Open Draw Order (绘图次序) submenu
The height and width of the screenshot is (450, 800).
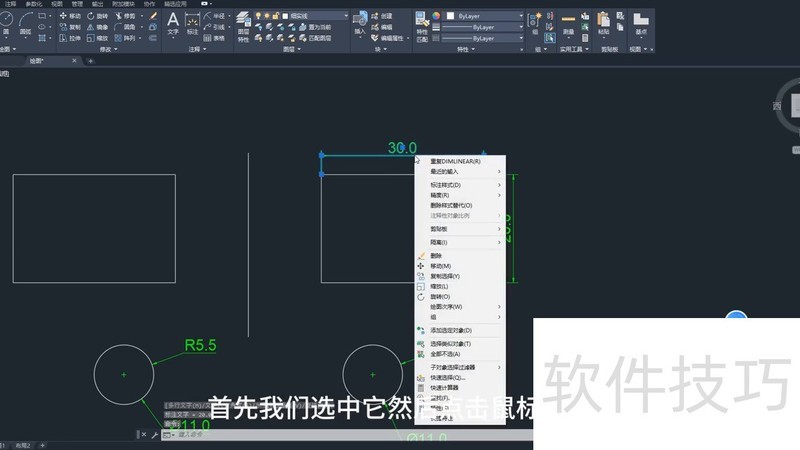click(x=460, y=307)
